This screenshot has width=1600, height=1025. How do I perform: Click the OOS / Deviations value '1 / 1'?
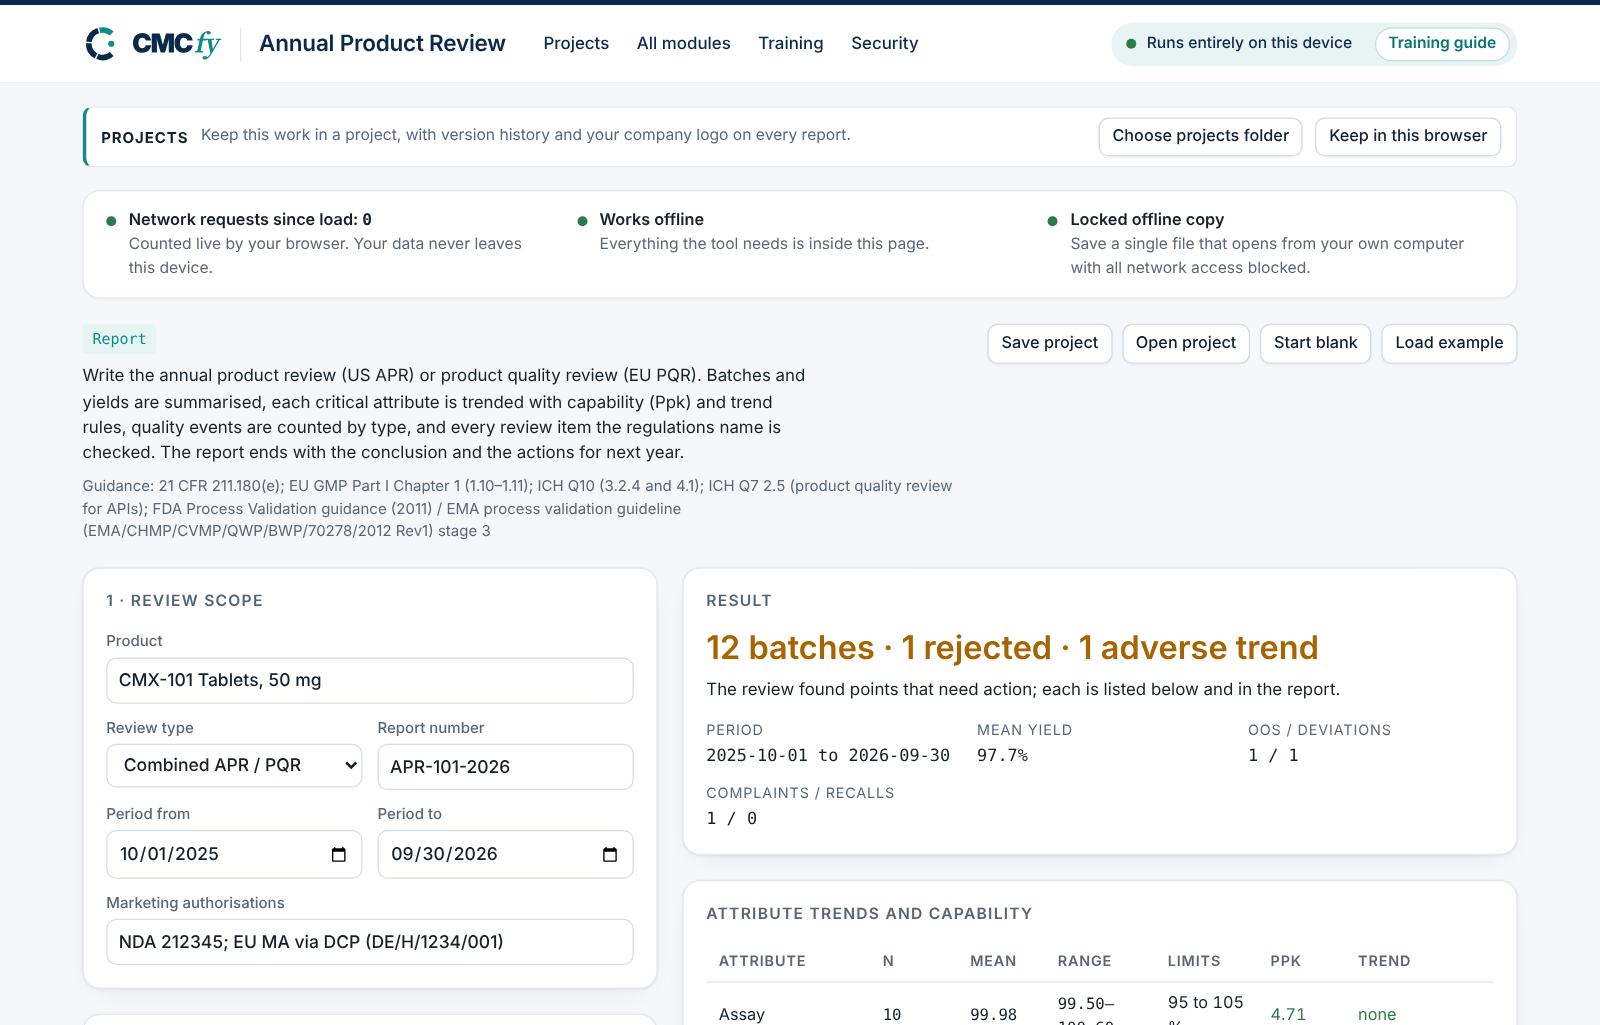click(x=1273, y=756)
